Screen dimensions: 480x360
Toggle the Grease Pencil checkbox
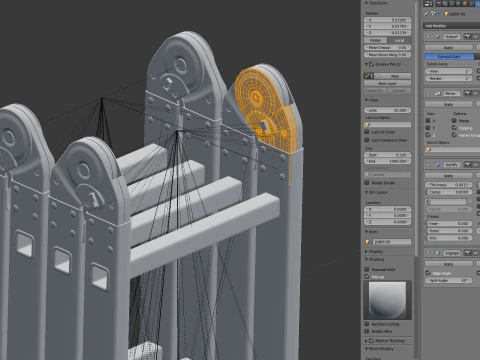[372, 64]
